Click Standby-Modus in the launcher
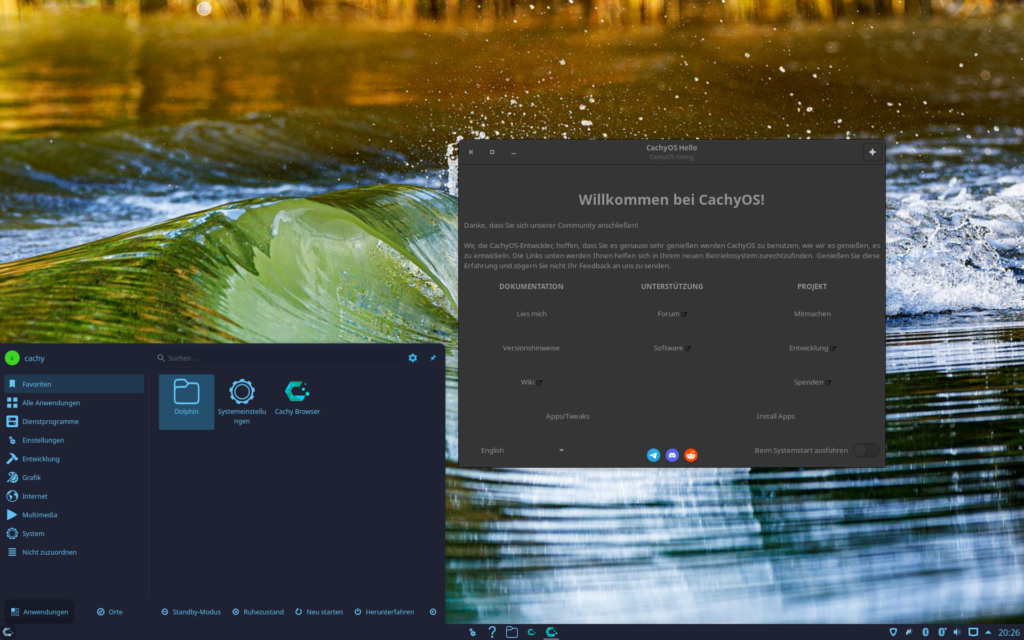This screenshot has width=1024, height=640. (x=191, y=612)
